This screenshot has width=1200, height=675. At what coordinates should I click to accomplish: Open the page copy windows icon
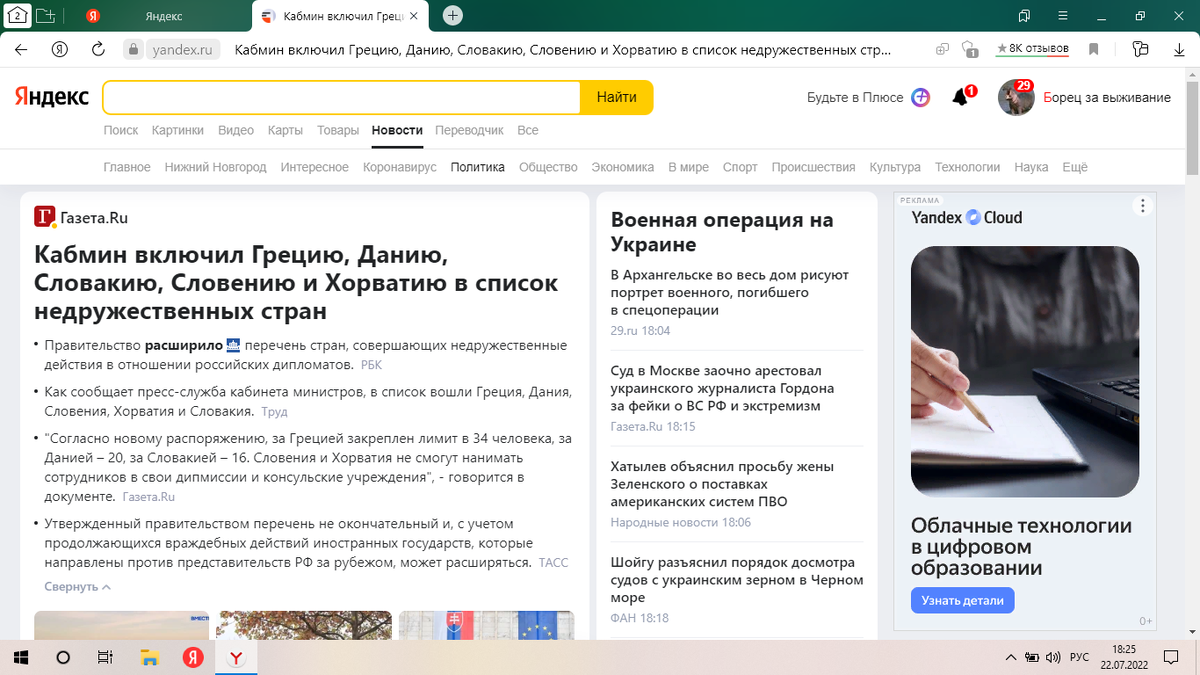942,49
